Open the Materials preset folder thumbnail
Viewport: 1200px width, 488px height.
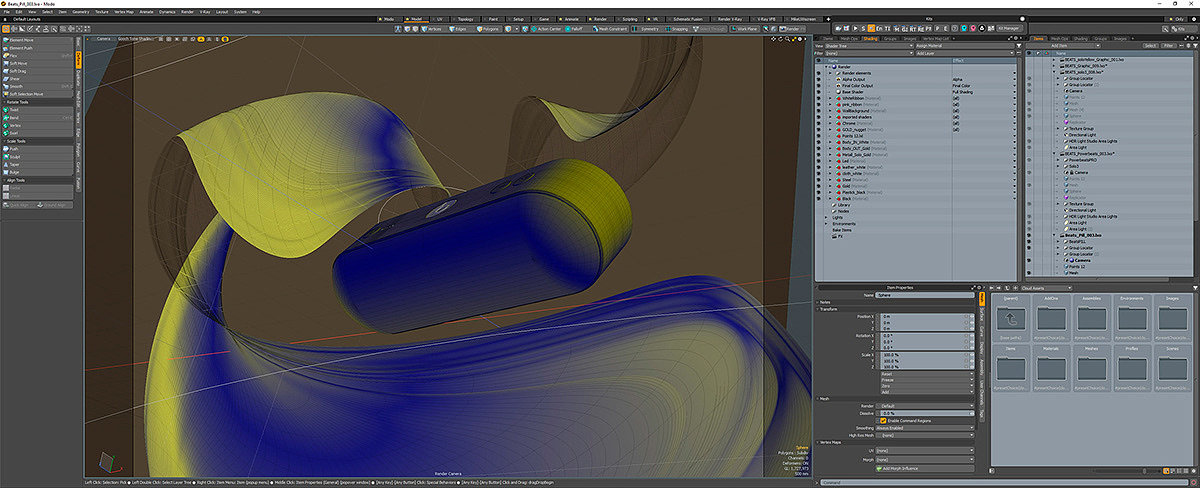point(1050,367)
